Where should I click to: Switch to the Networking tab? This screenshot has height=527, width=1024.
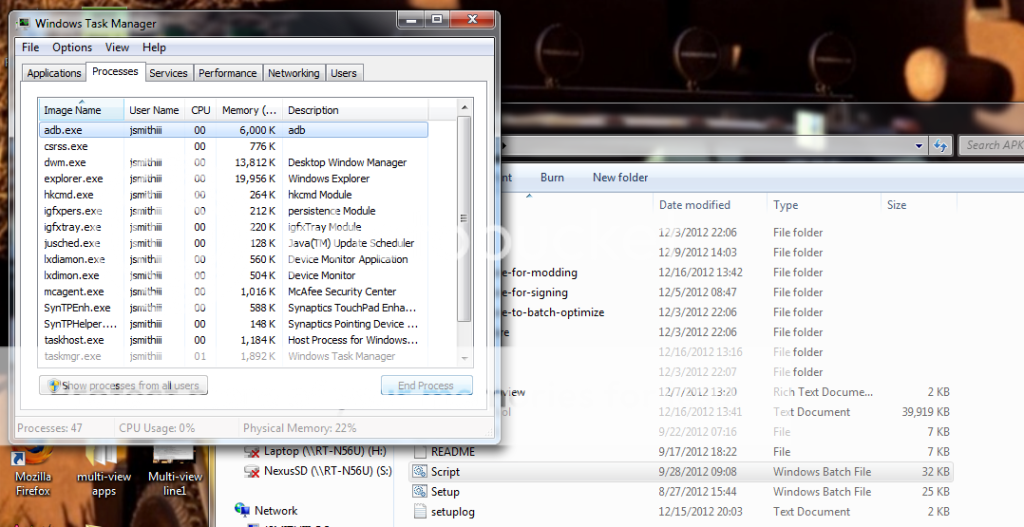coord(293,73)
